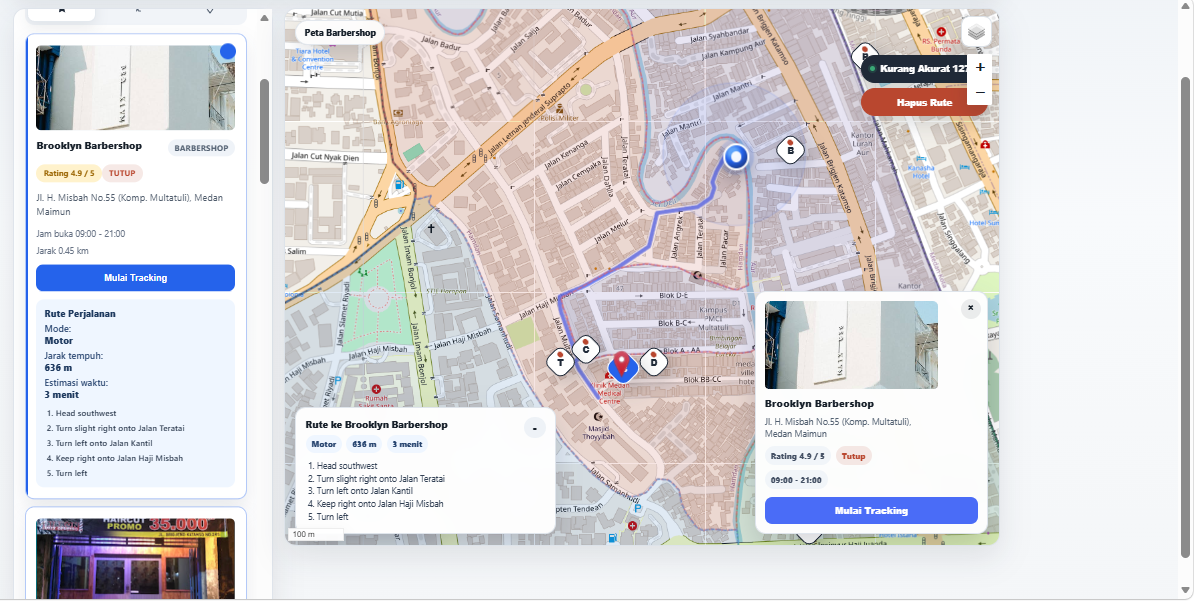
Task: Select barbershop marker C on the map
Action: 586,350
